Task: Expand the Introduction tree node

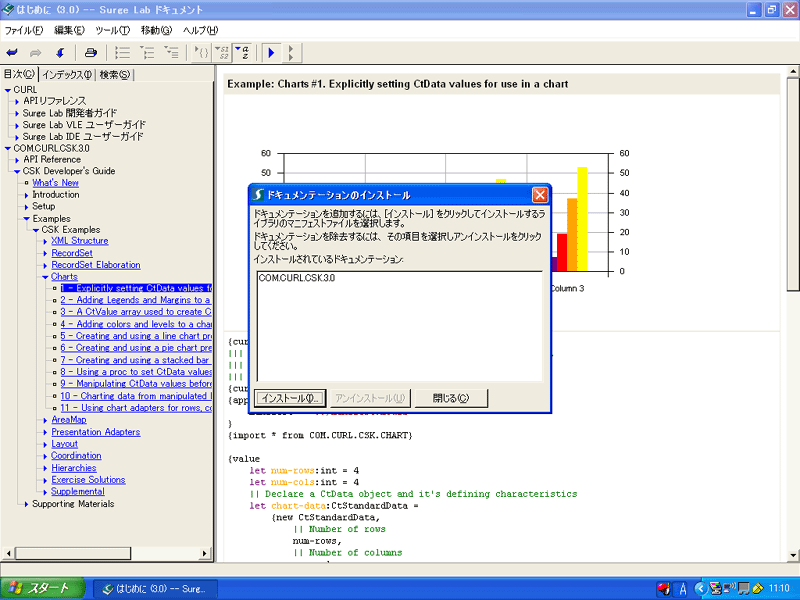Action: pos(27,195)
